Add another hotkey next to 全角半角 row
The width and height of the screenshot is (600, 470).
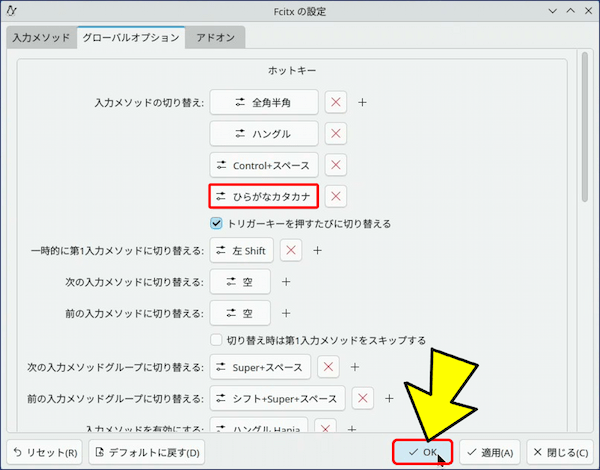pos(363,102)
